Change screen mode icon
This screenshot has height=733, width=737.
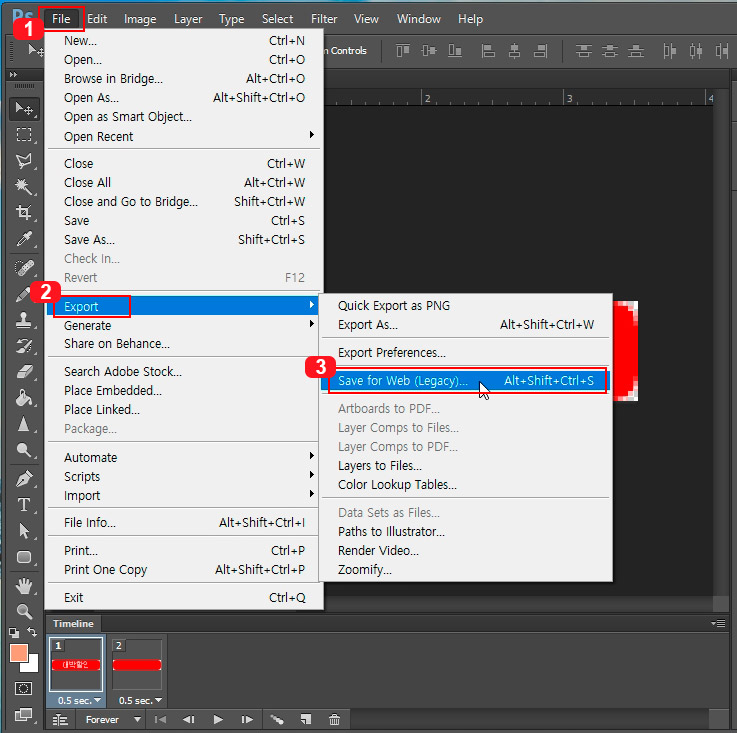coord(24,715)
